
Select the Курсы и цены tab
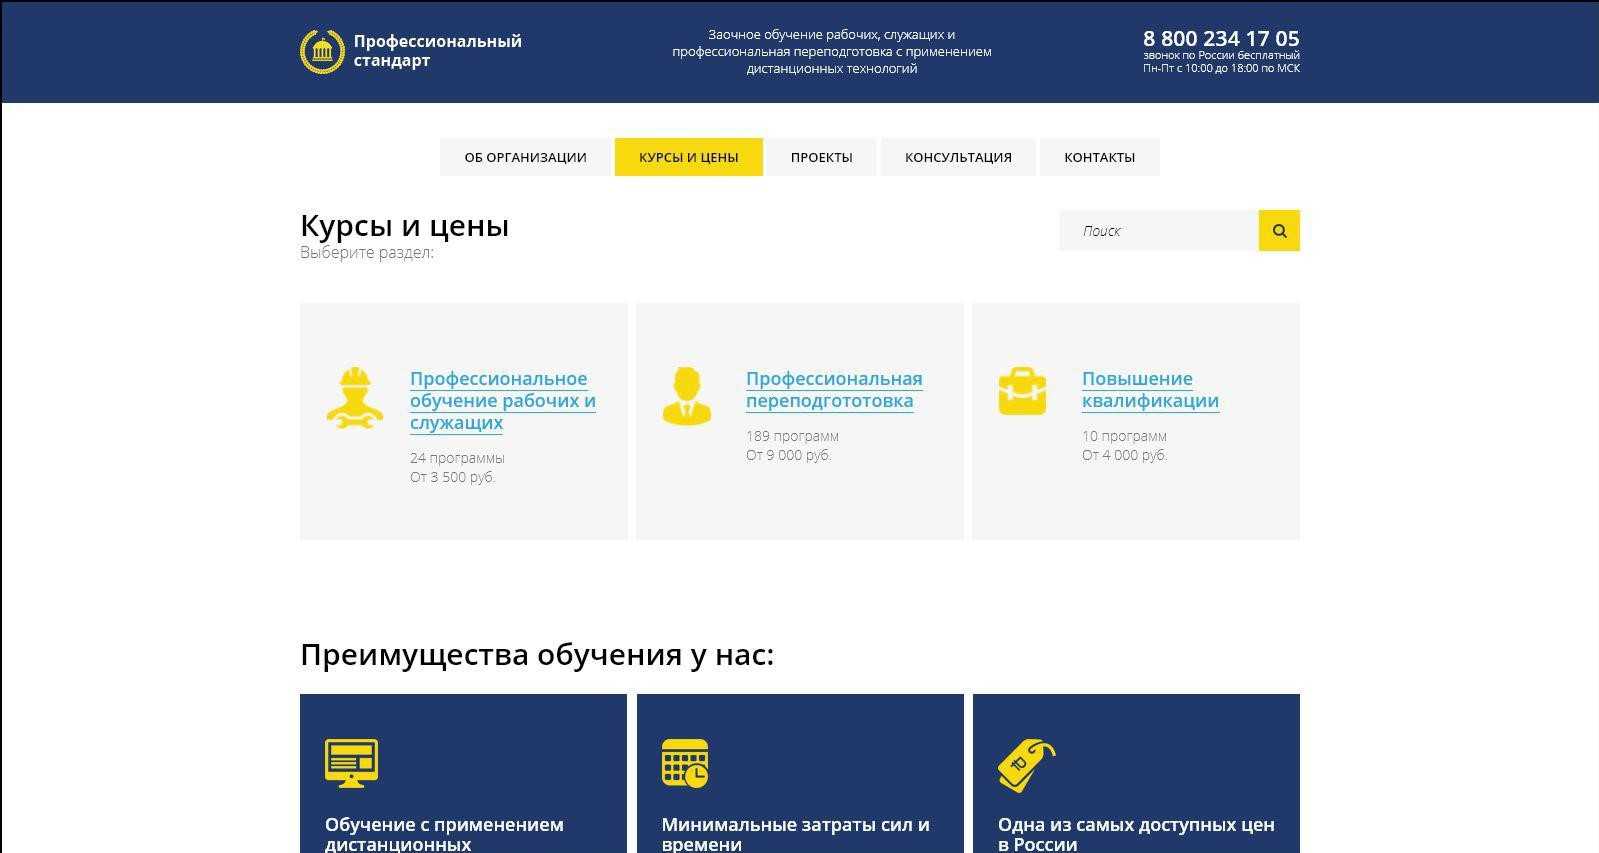pos(688,157)
